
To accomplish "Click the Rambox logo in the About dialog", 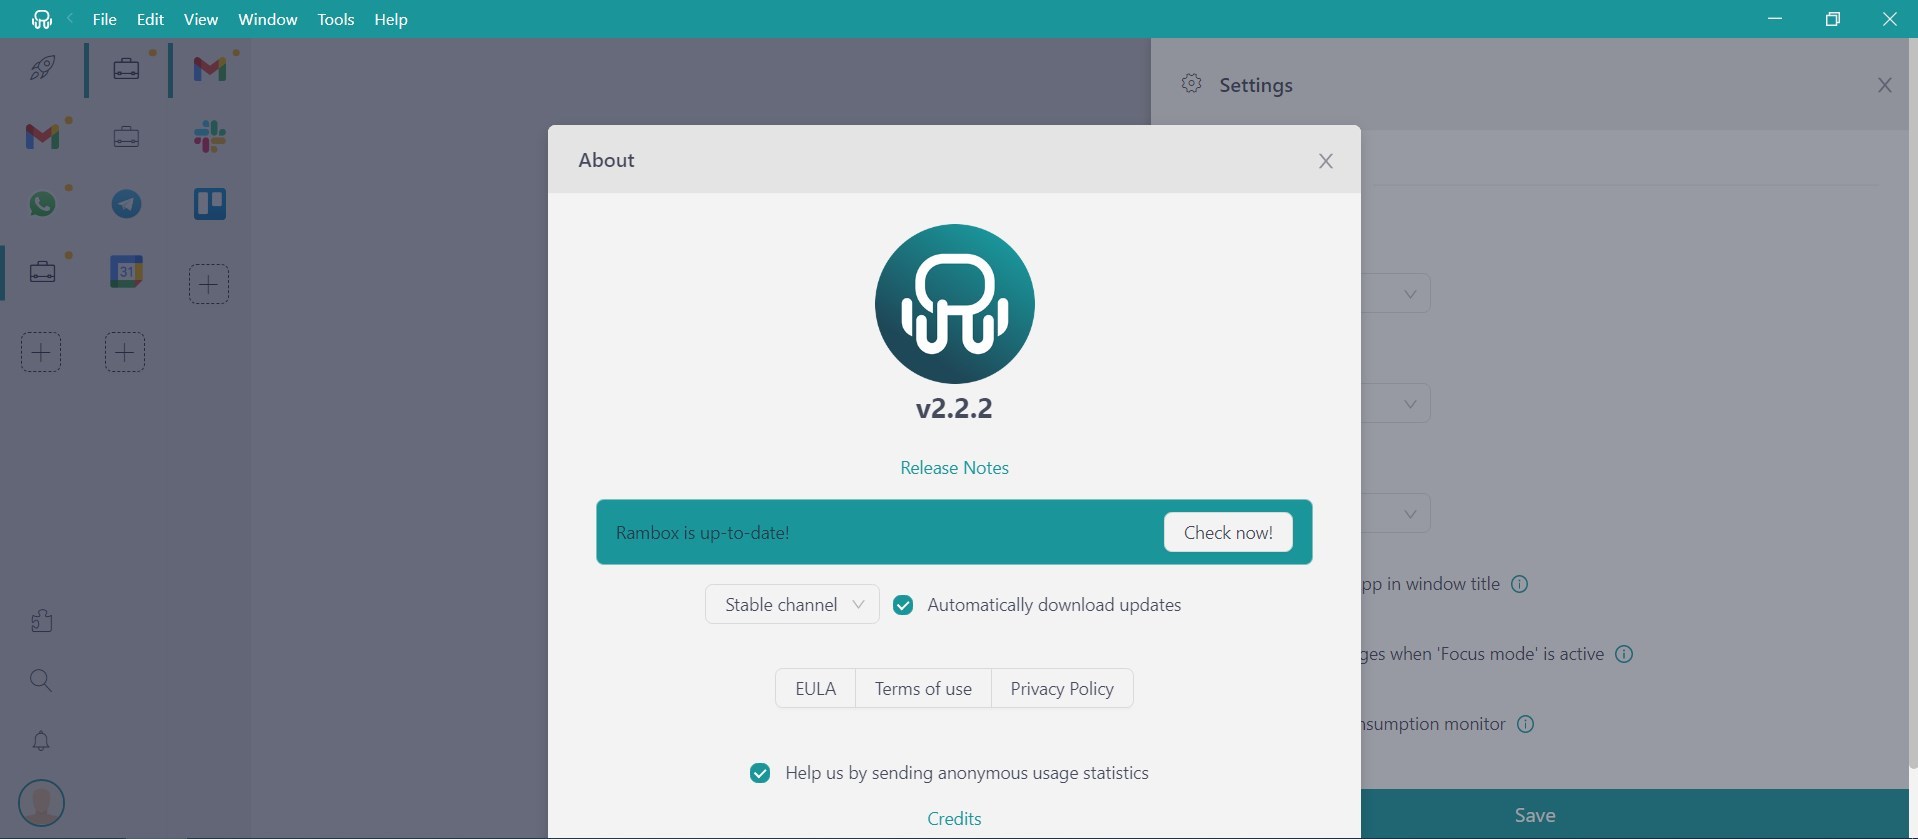I will tap(955, 304).
